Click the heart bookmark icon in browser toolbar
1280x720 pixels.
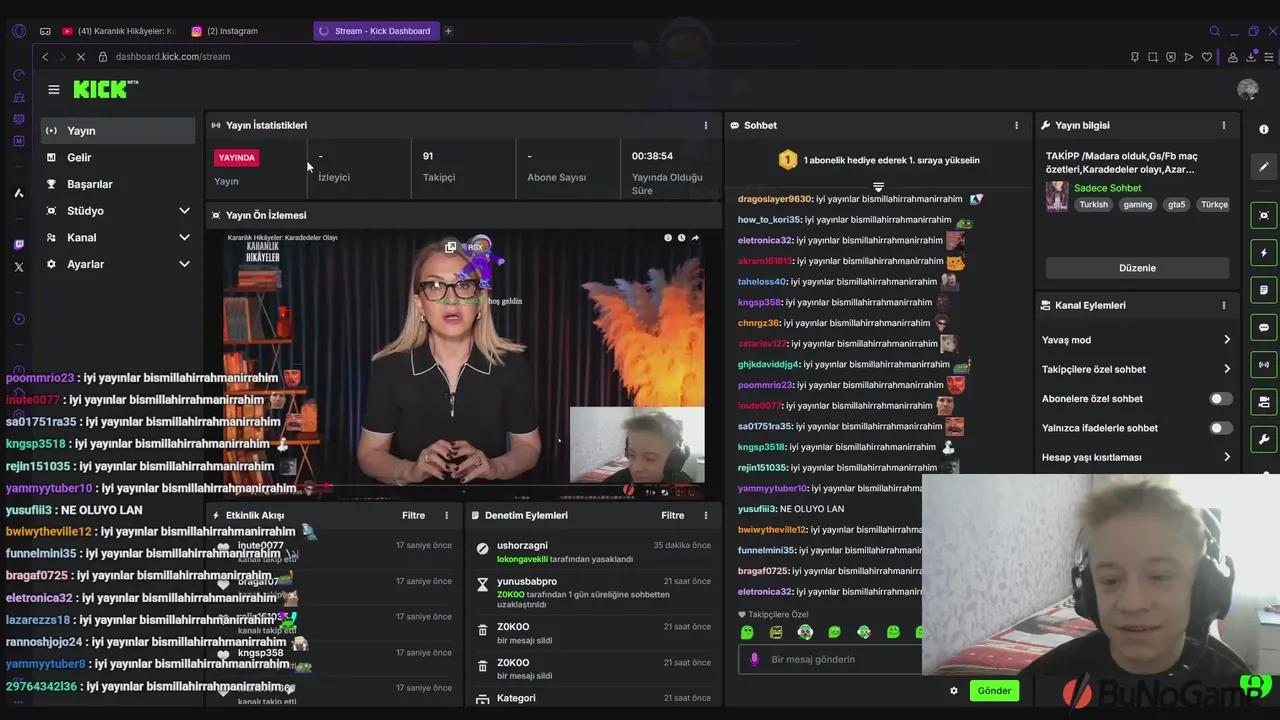1207,57
